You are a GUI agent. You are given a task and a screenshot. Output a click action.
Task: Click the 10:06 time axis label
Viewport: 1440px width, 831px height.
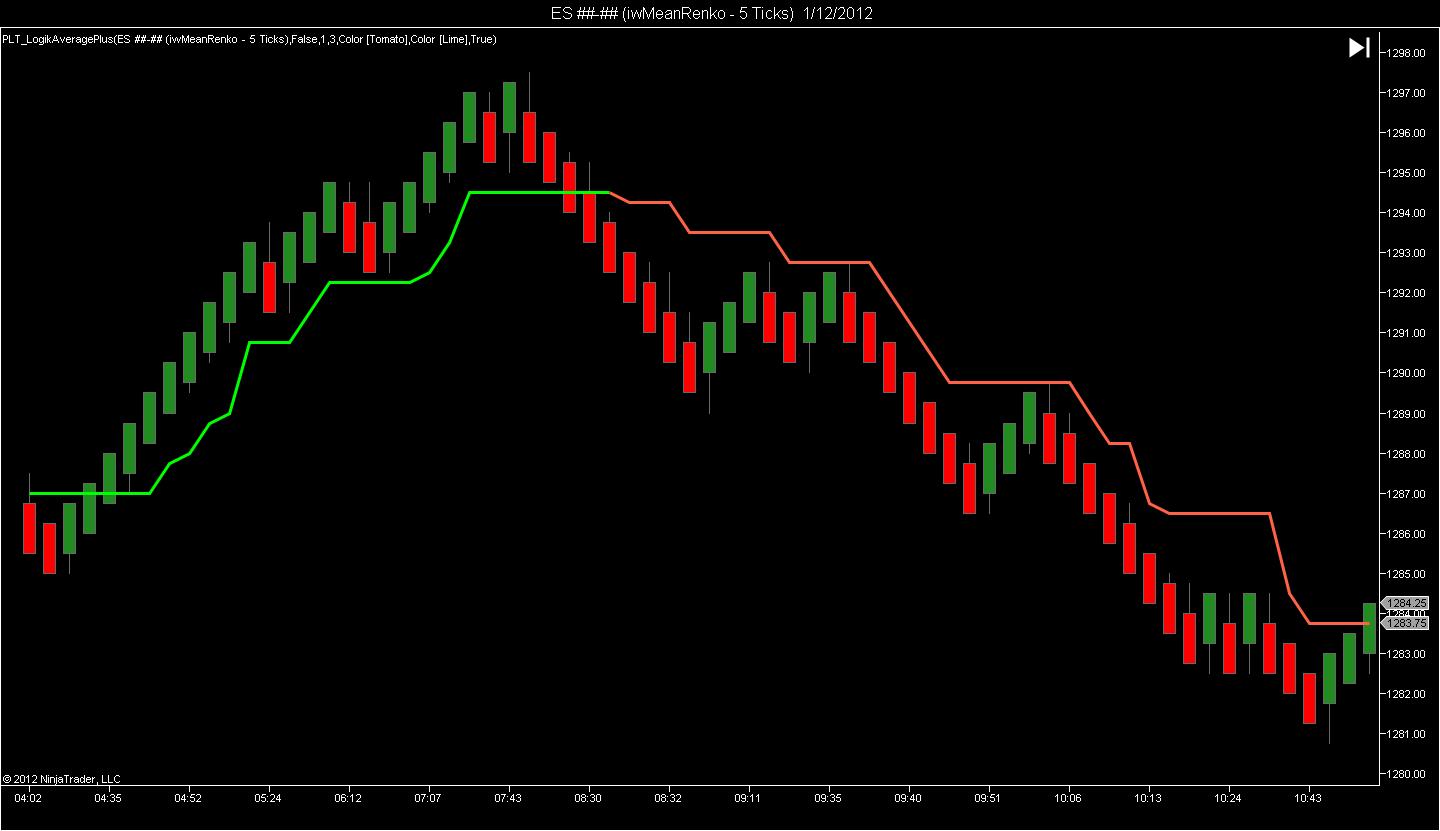pyautogui.click(x=1068, y=798)
